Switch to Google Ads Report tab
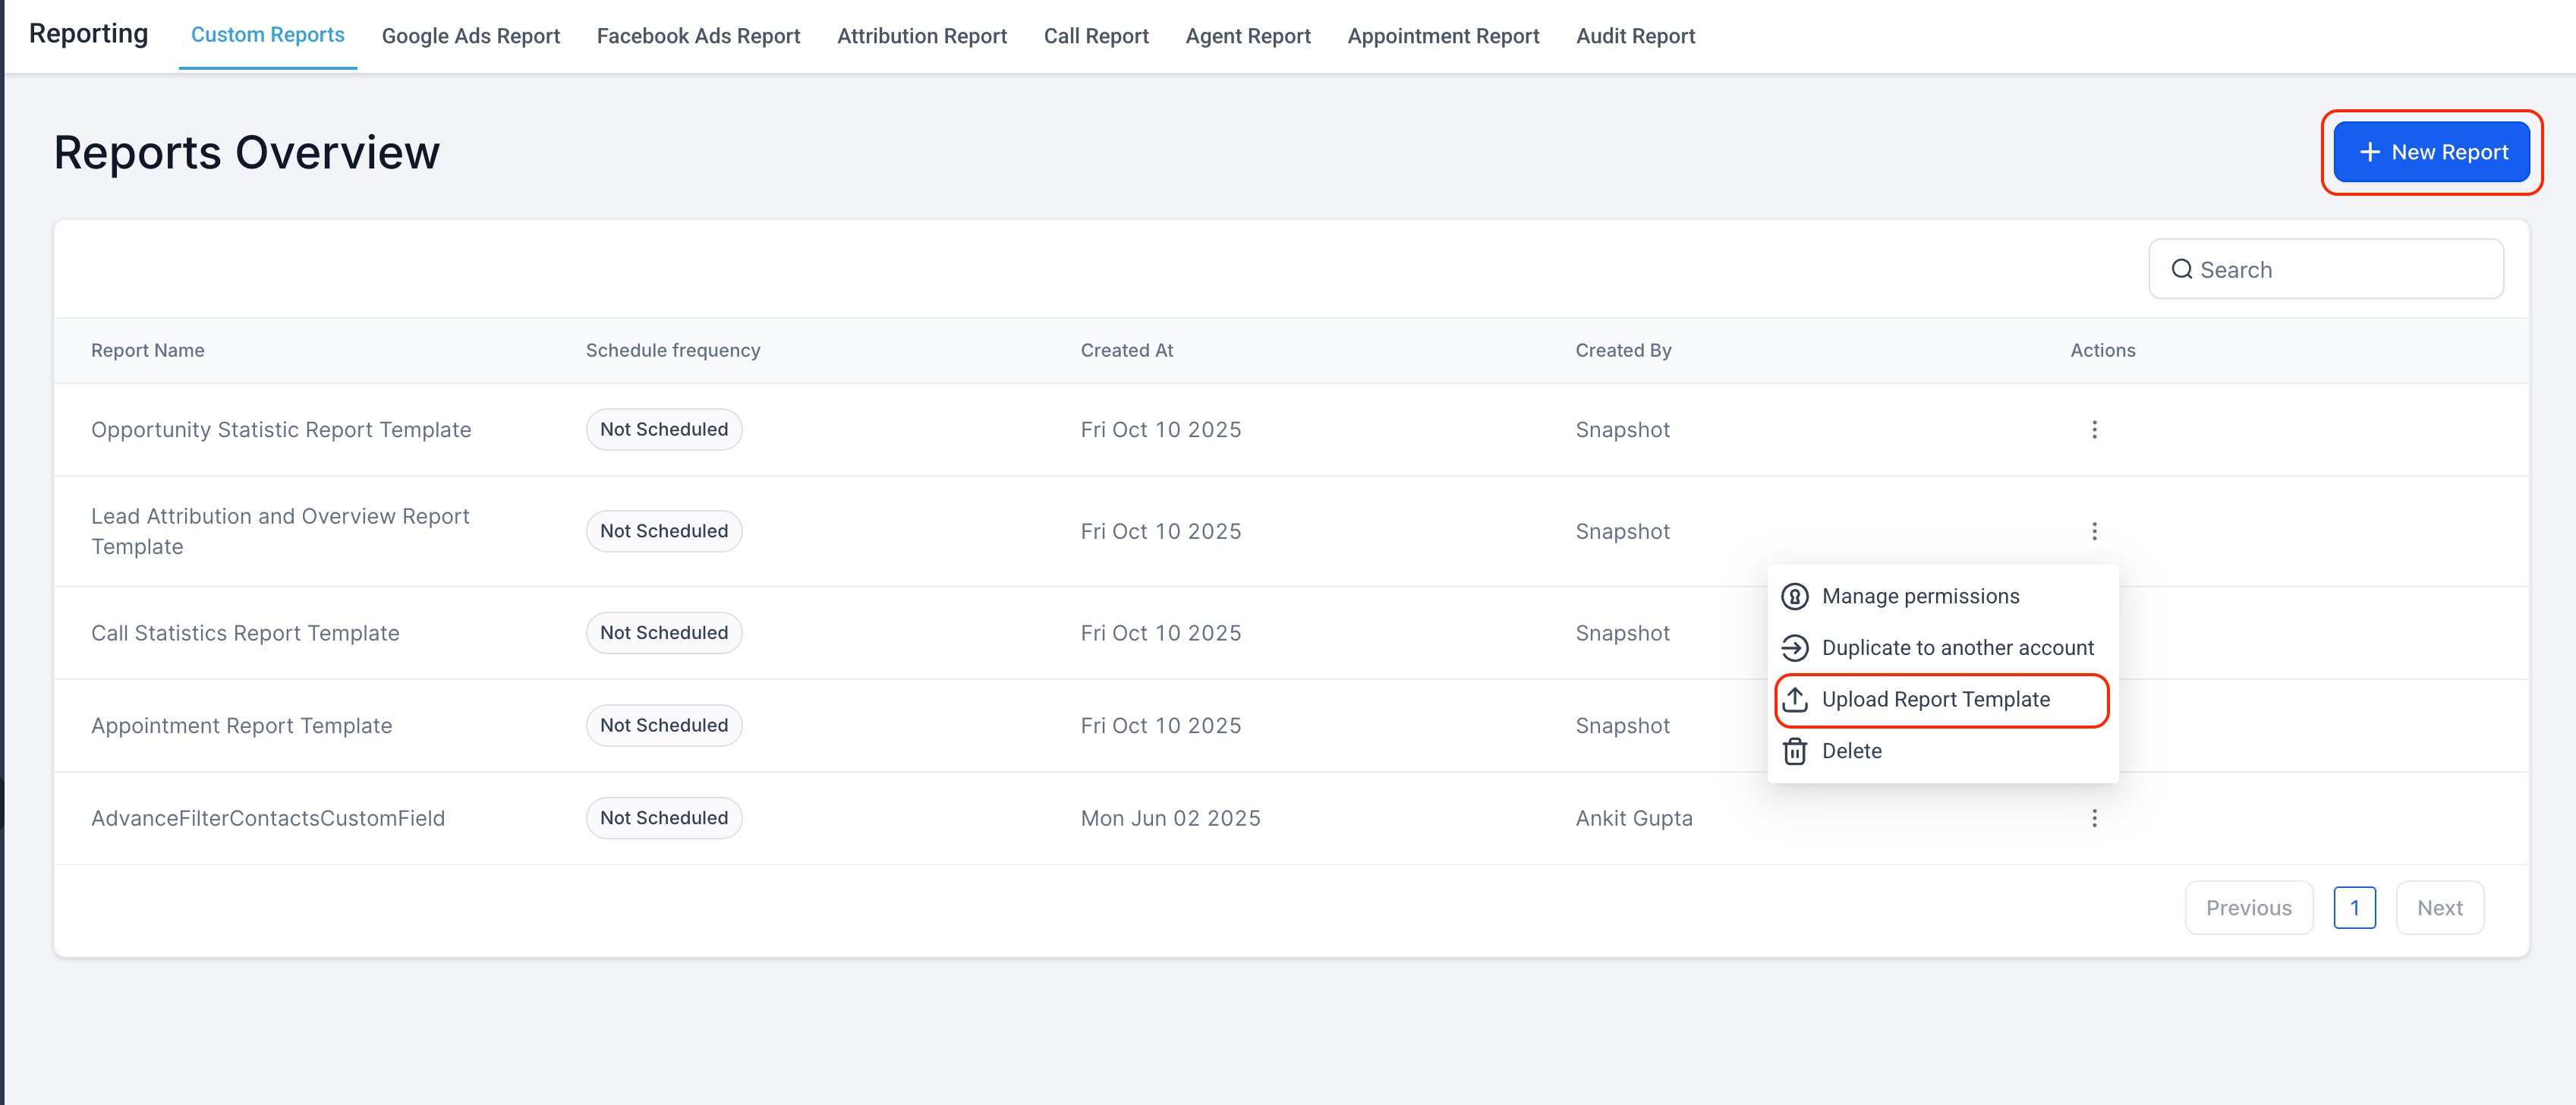 click(x=470, y=36)
